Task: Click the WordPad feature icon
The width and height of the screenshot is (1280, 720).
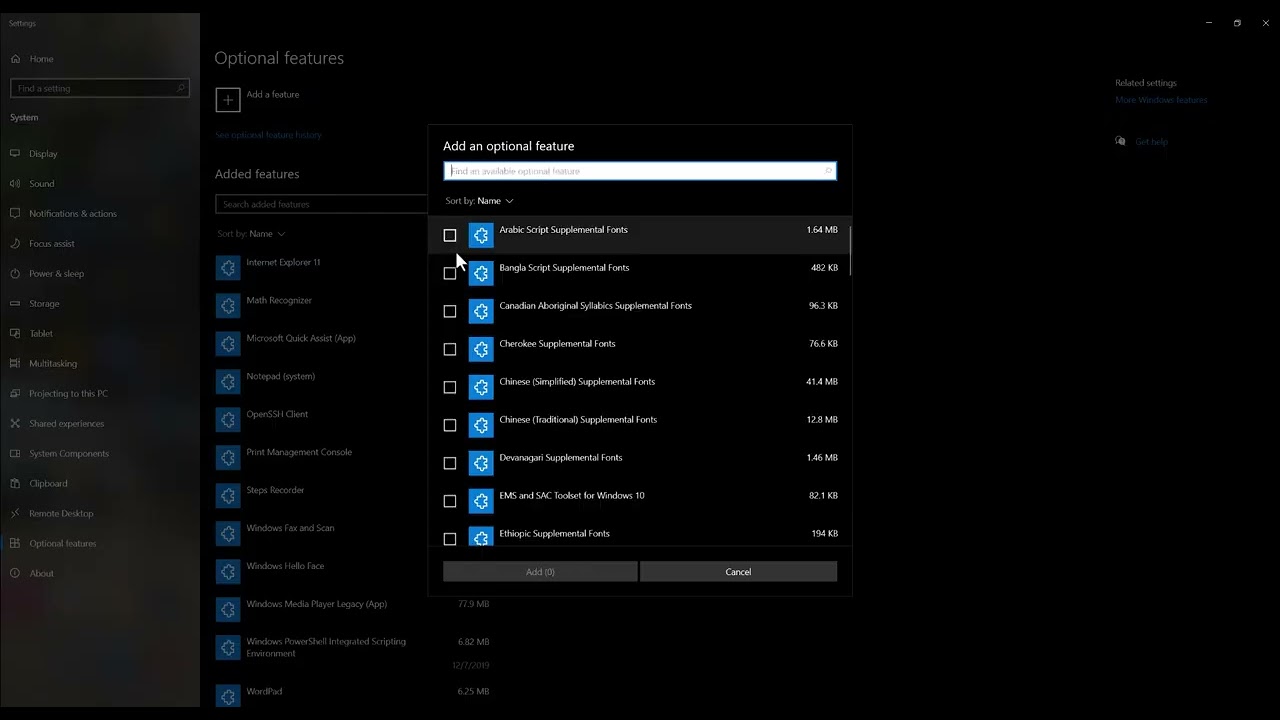Action: pyautogui.click(x=228, y=695)
